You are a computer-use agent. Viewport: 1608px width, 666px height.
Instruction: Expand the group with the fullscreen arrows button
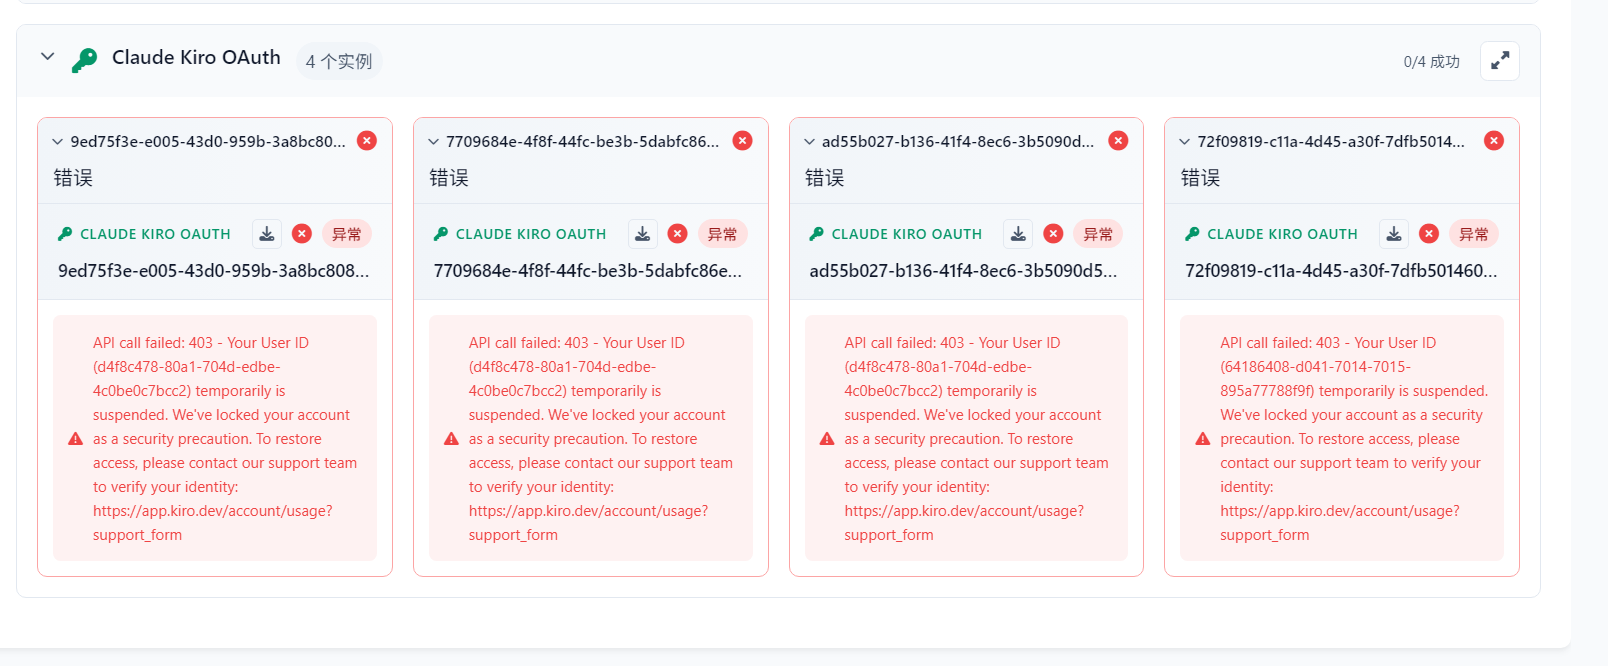1499,61
